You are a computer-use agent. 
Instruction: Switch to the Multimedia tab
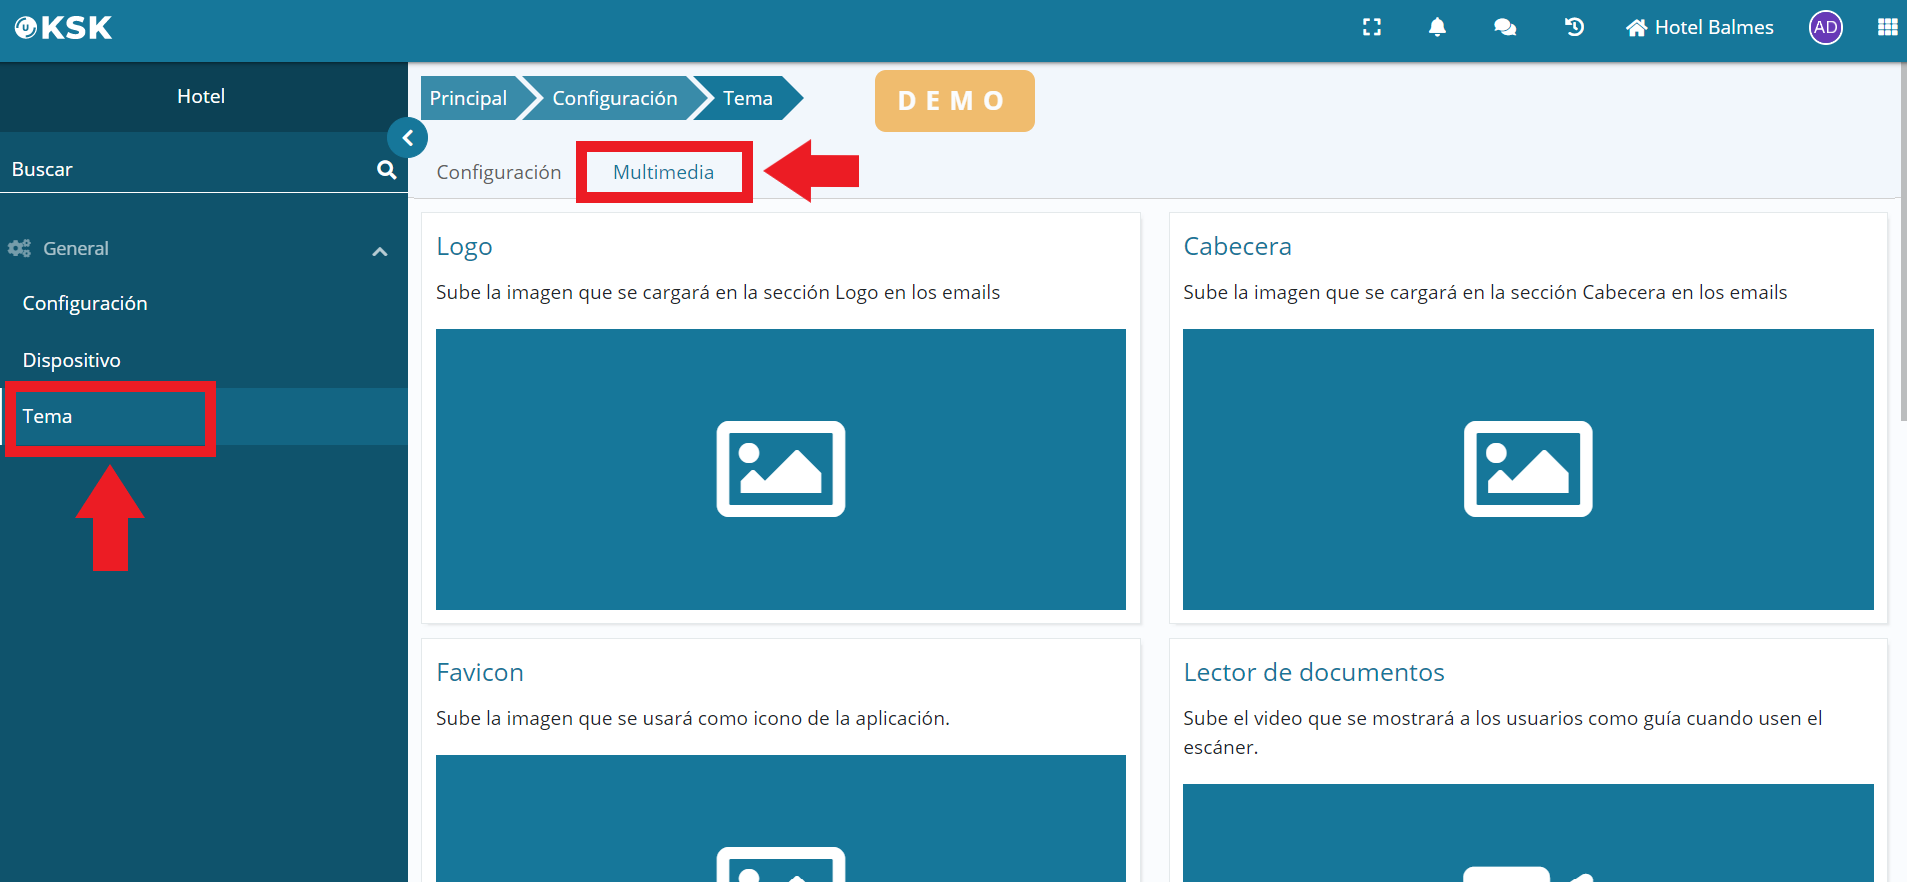coord(663,172)
